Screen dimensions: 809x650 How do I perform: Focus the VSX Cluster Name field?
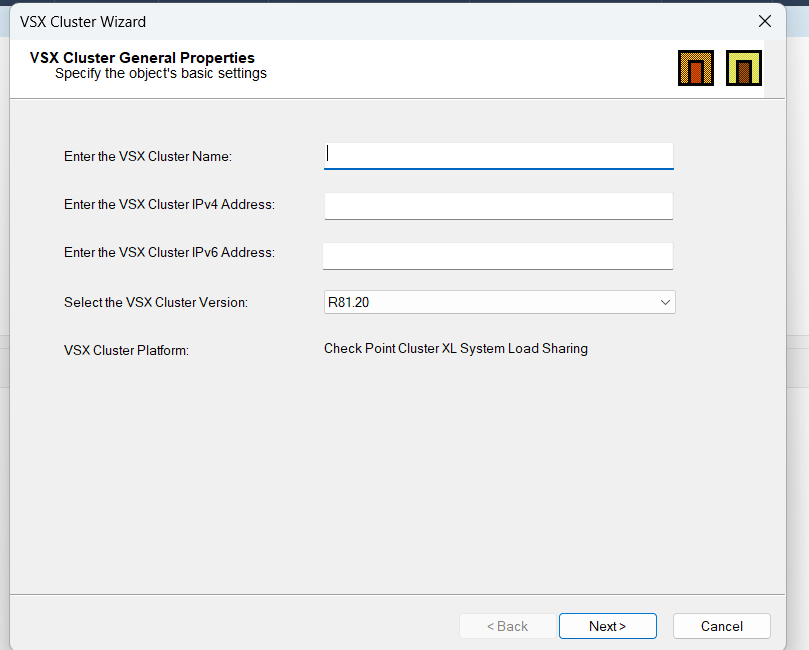coord(498,155)
